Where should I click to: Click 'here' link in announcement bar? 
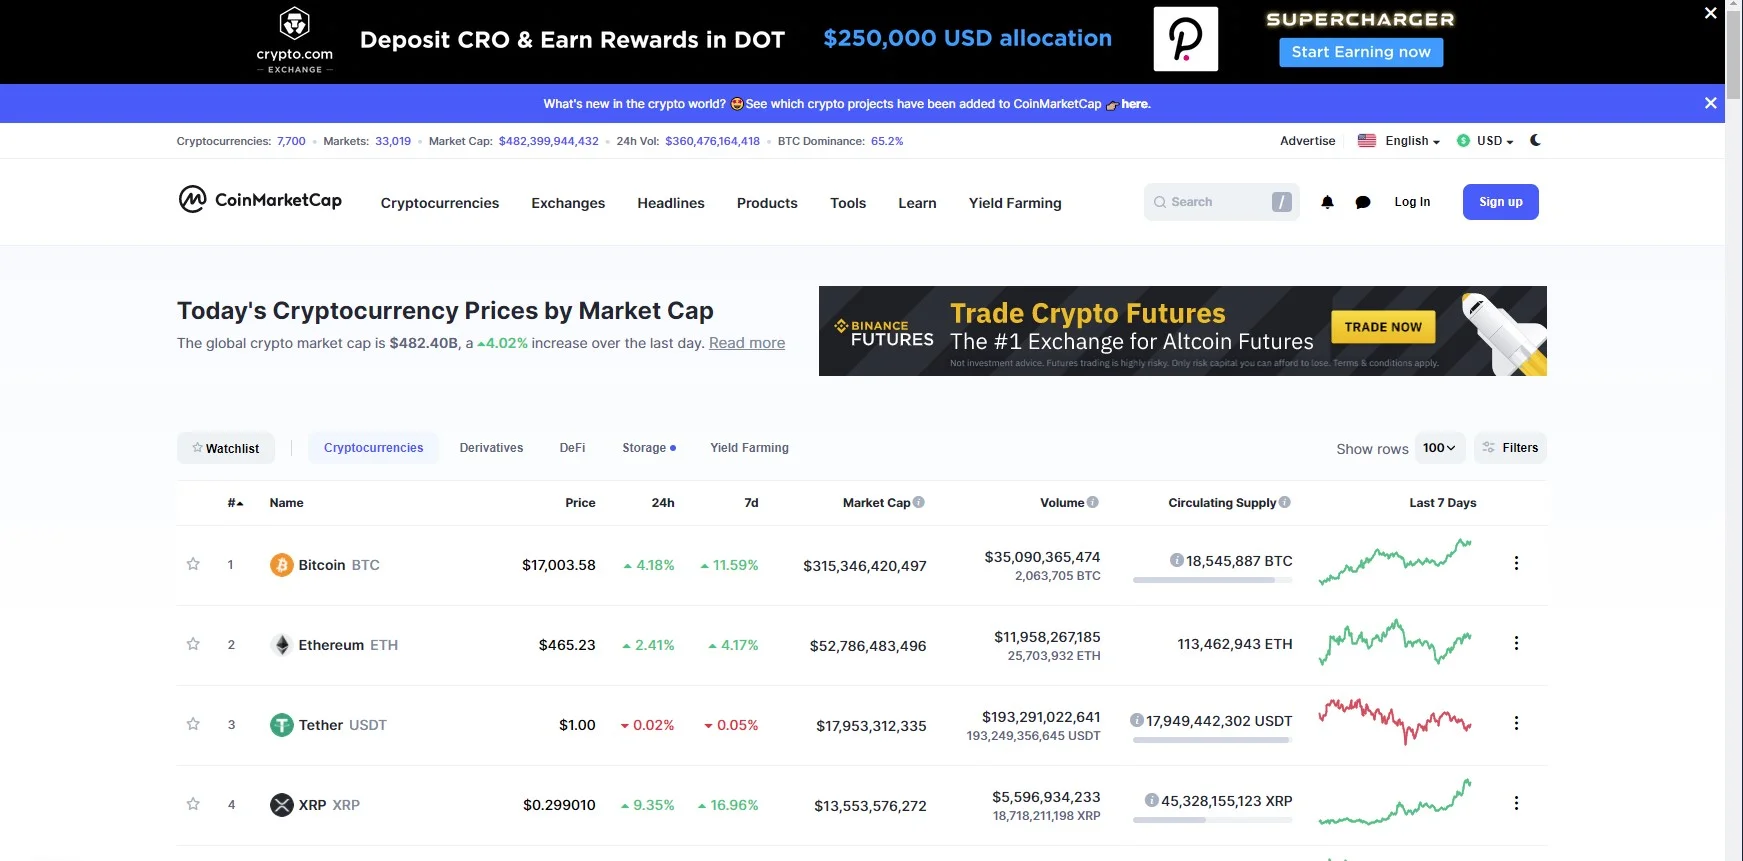(1135, 104)
